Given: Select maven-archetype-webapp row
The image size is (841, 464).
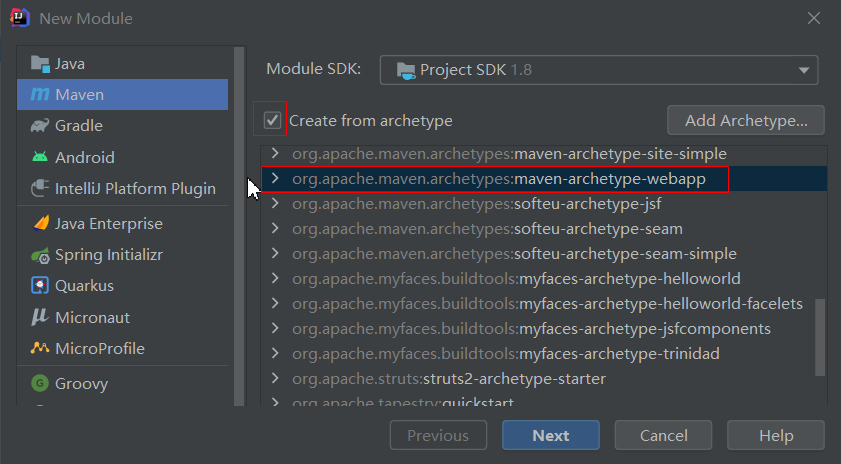Looking at the screenshot, I should coord(544,179).
